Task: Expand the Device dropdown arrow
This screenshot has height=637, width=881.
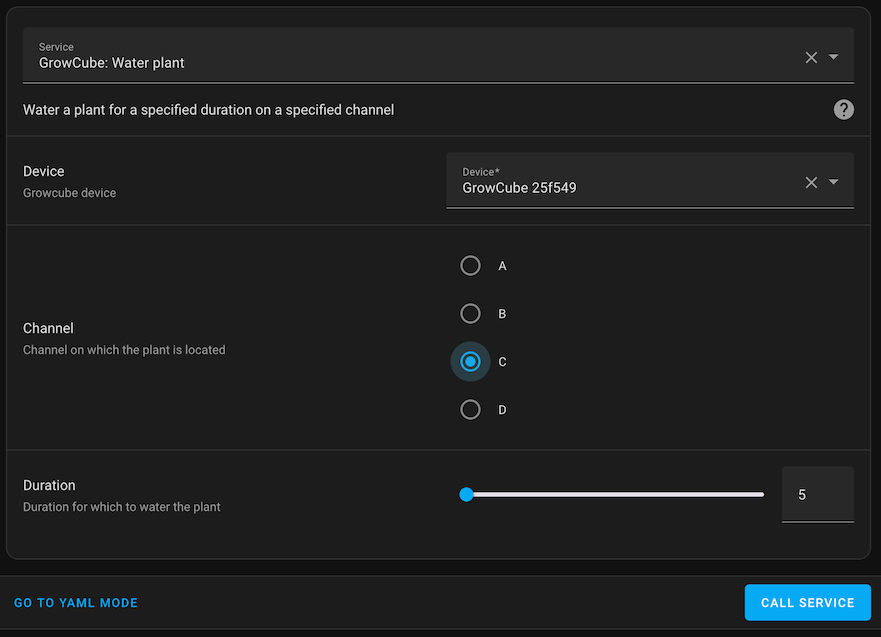Action: click(834, 181)
